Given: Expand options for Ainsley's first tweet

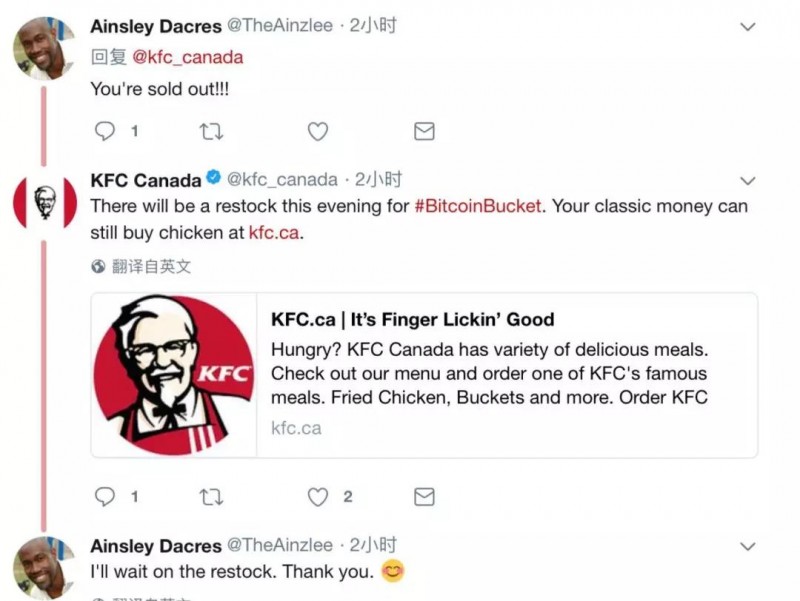Looking at the screenshot, I should pos(747,27).
